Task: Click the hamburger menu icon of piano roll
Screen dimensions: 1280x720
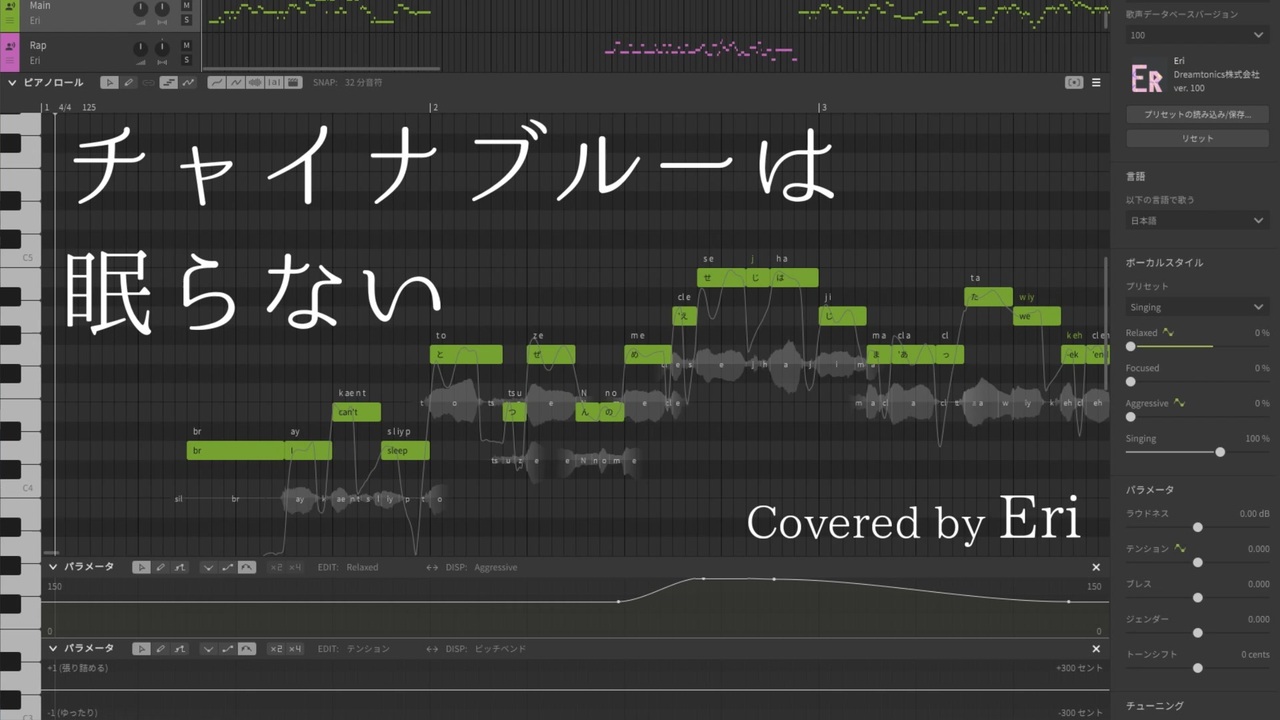Action: pos(1096,83)
